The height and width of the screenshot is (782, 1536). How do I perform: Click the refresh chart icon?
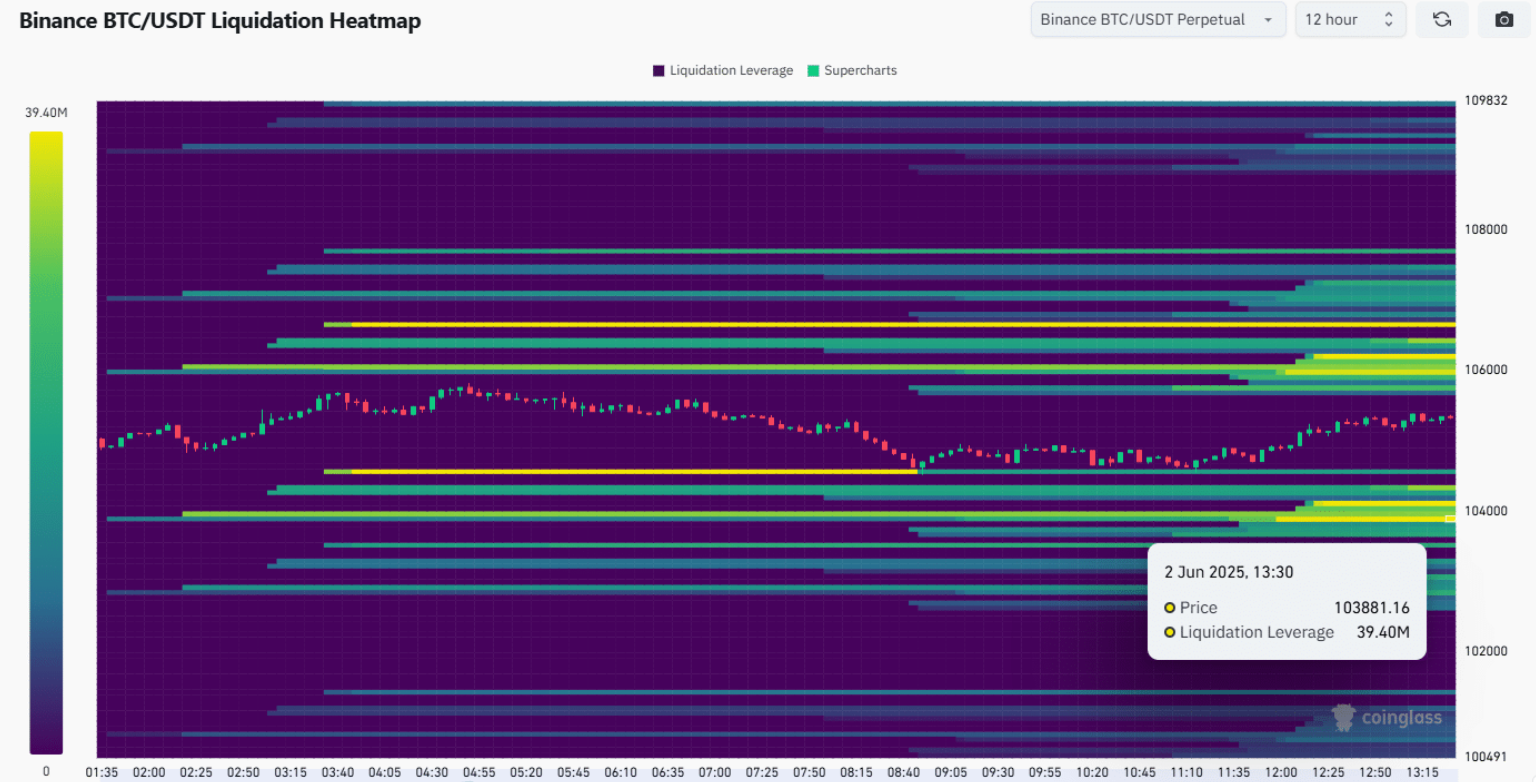click(x=1441, y=19)
